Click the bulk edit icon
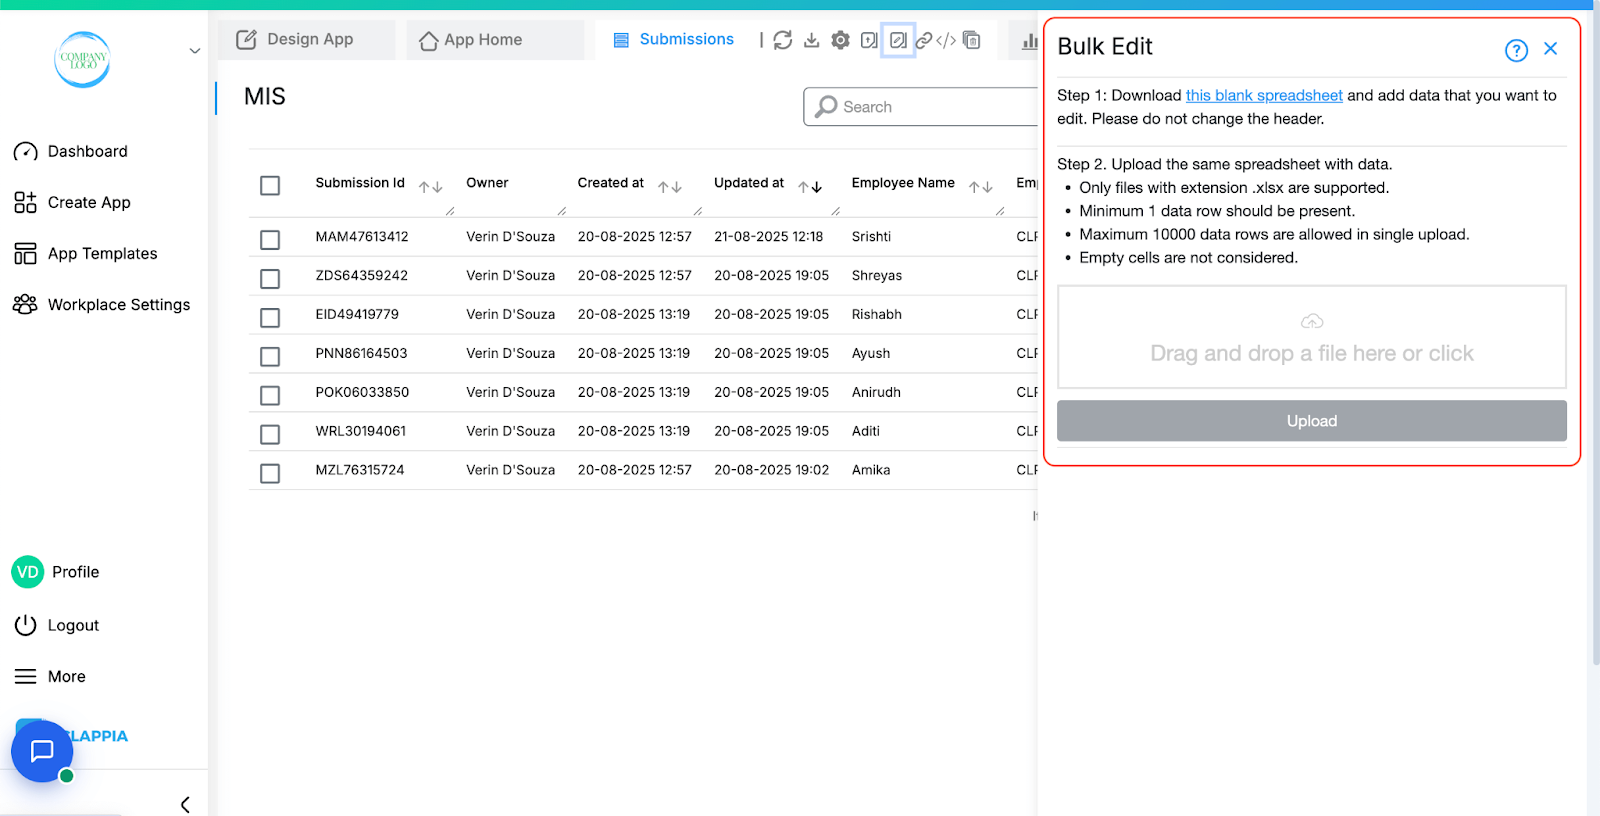This screenshot has width=1600, height=816. pyautogui.click(x=898, y=40)
